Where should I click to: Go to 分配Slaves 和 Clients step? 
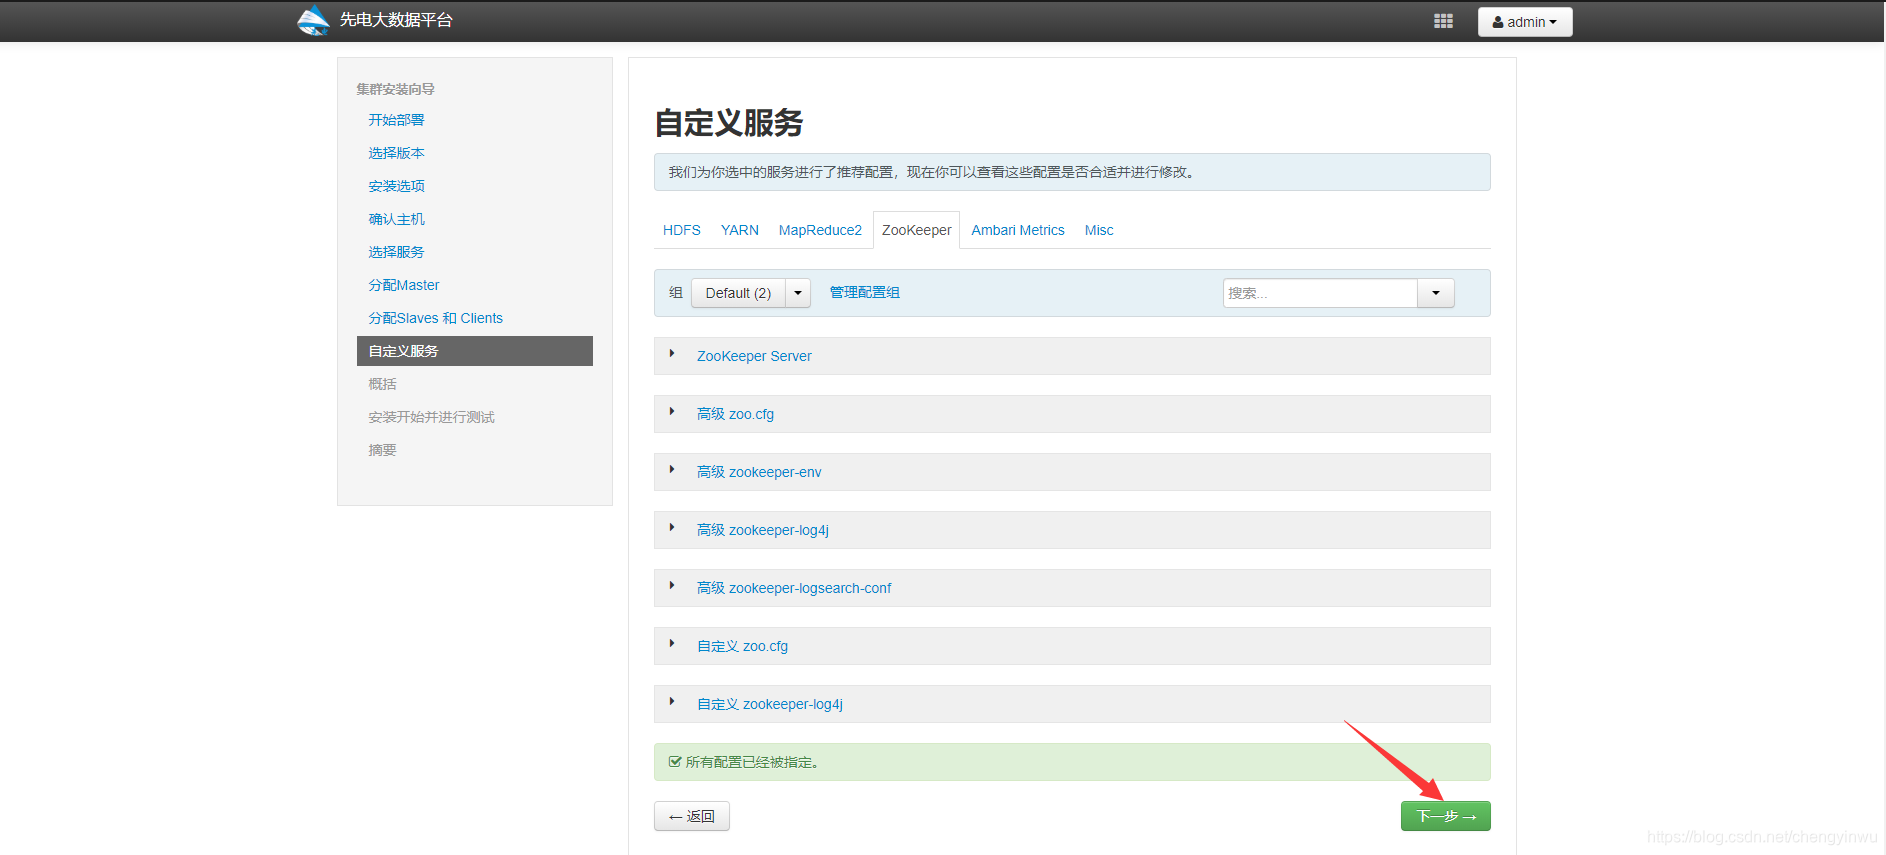click(x=435, y=318)
